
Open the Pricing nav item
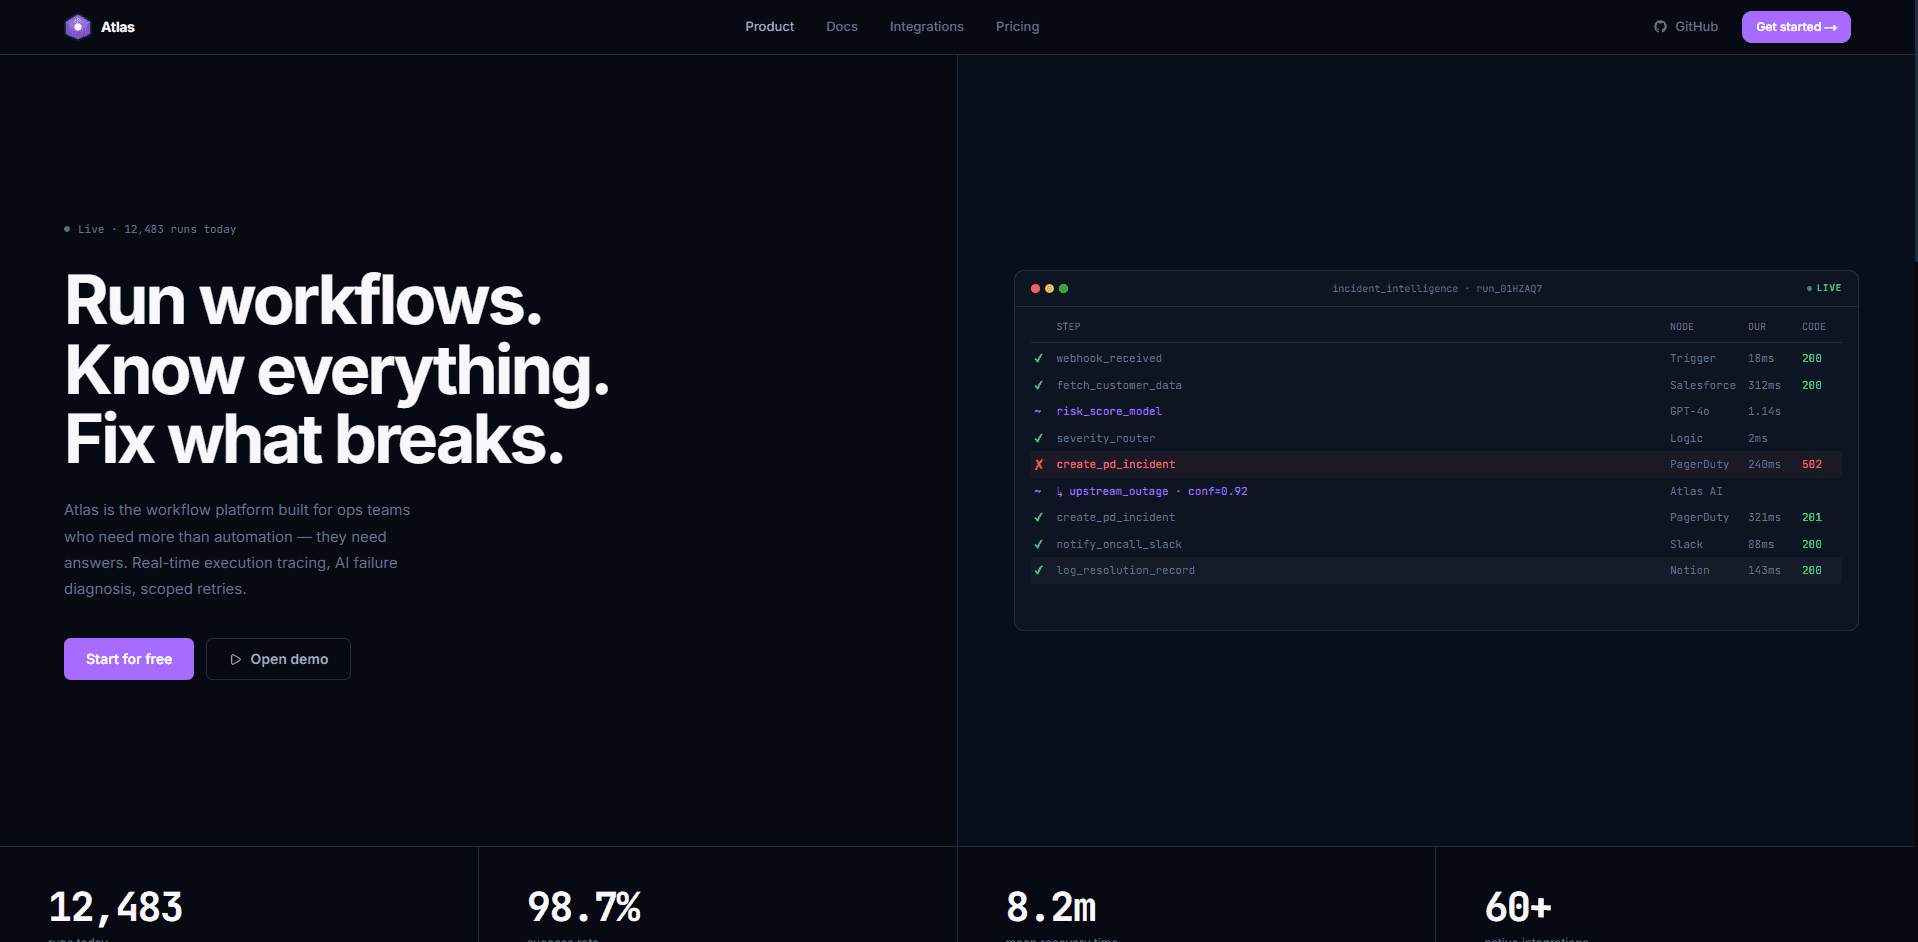pyautogui.click(x=1017, y=27)
